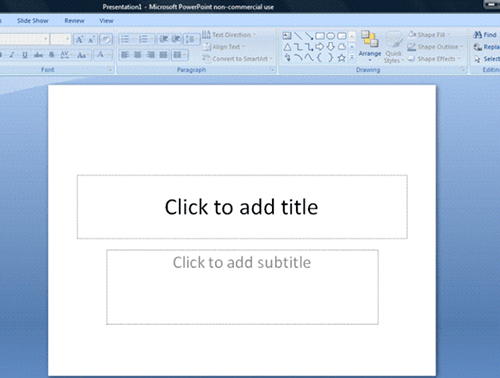Click the Select button in Editing

click(x=487, y=59)
